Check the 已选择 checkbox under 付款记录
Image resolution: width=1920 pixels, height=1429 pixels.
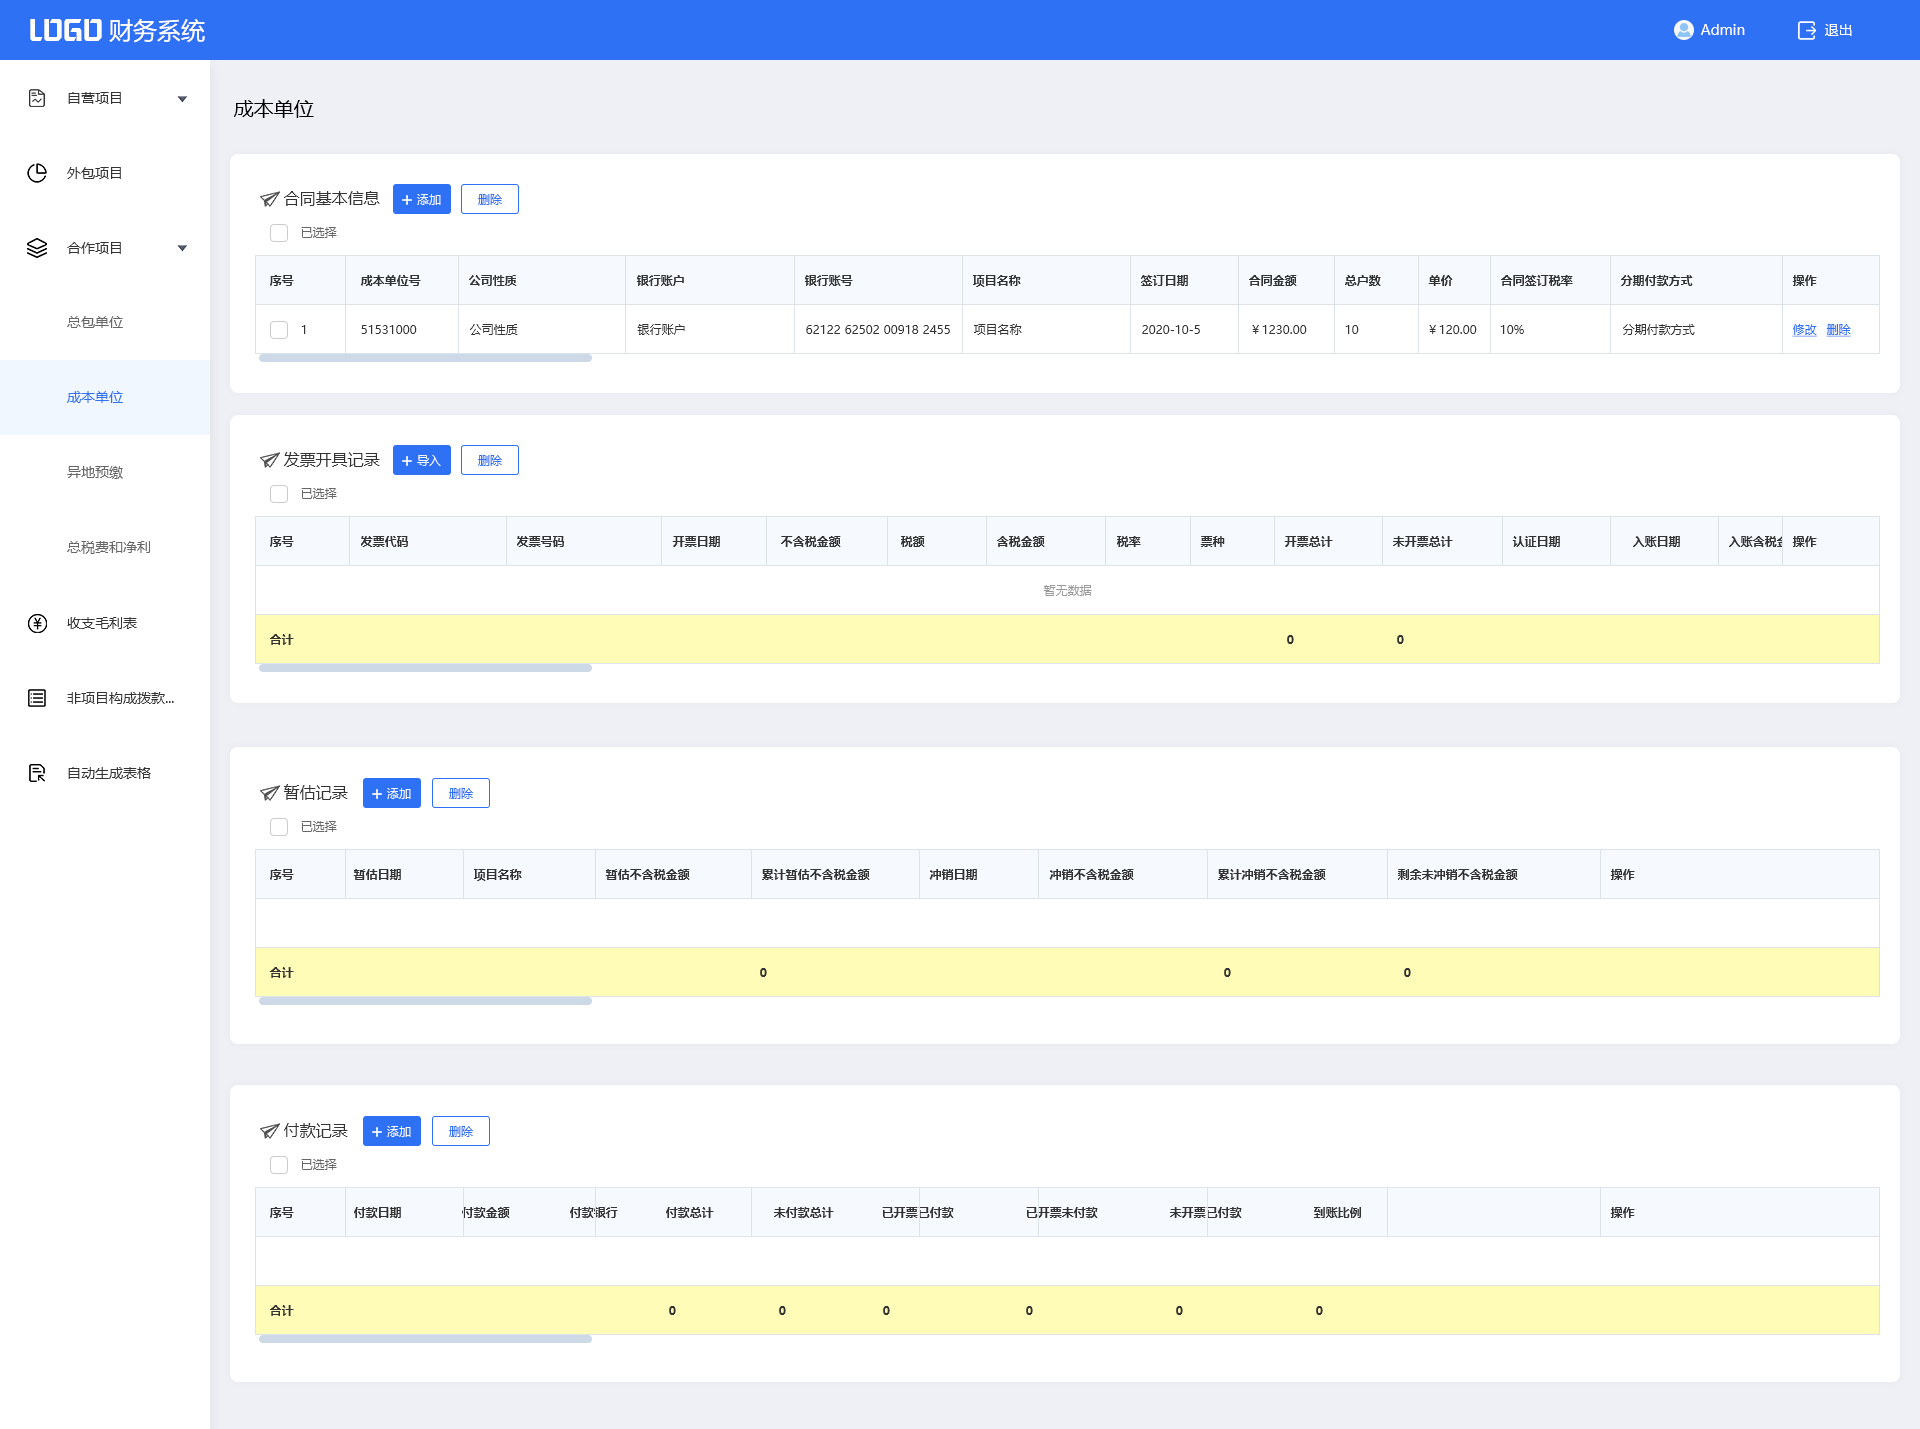pyautogui.click(x=279, y=1165)
